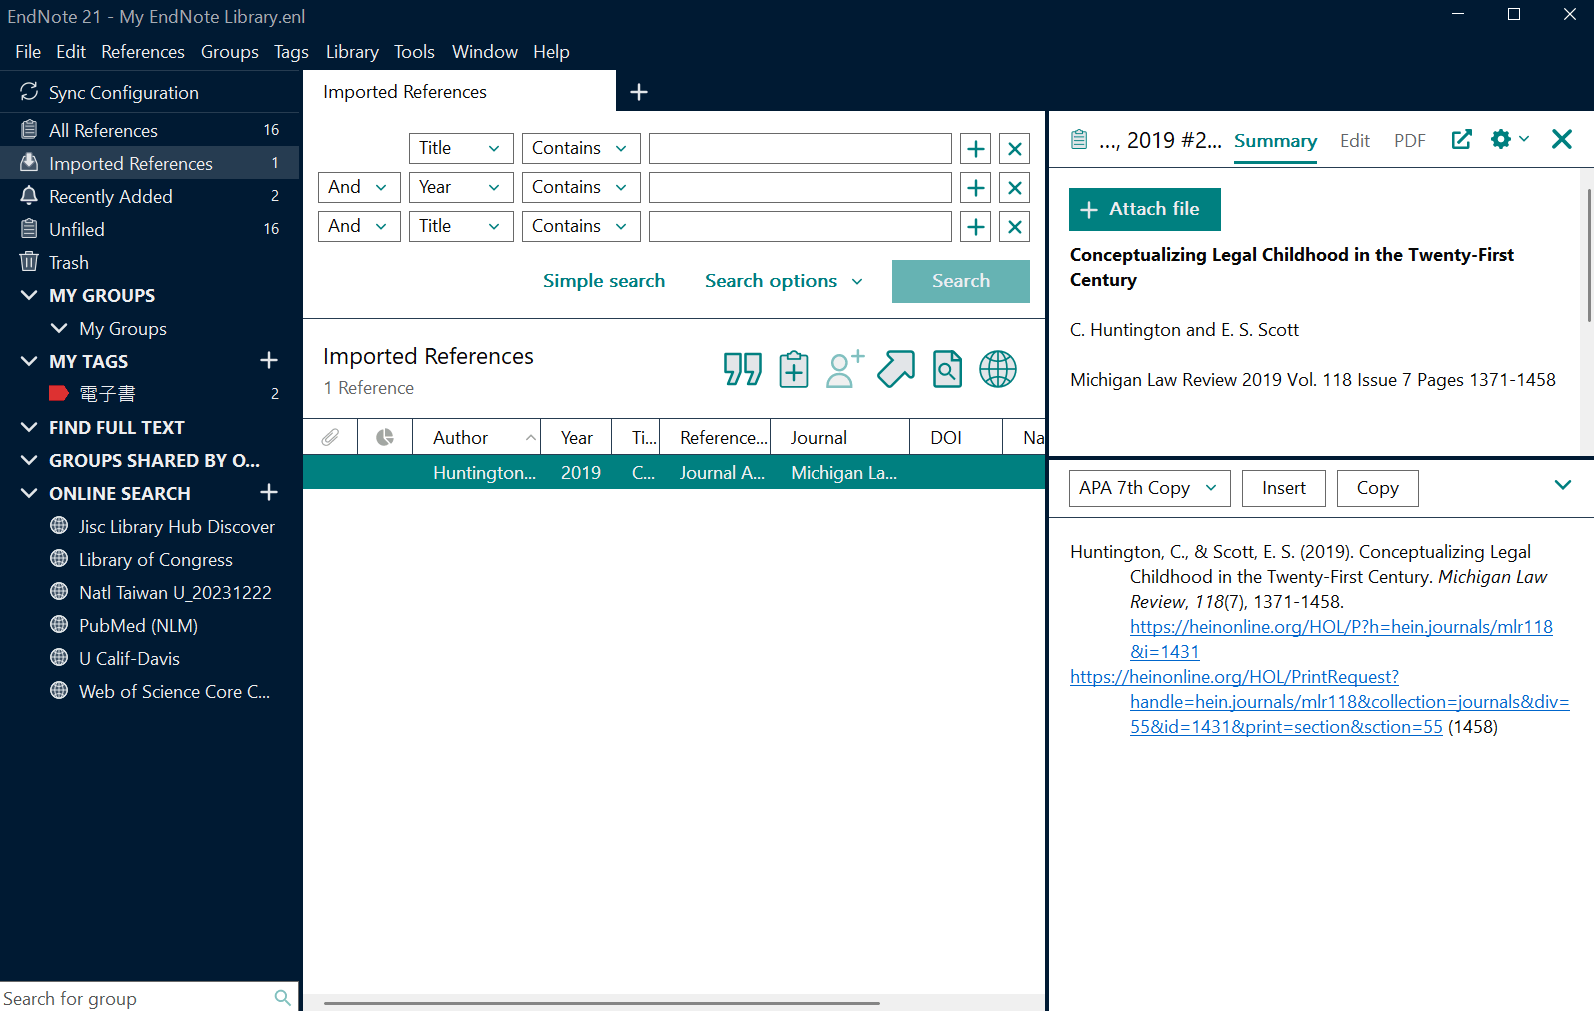The image size is (1594, 1011).
Task: Select PubMed (NLM) online search
Action: 138,625
